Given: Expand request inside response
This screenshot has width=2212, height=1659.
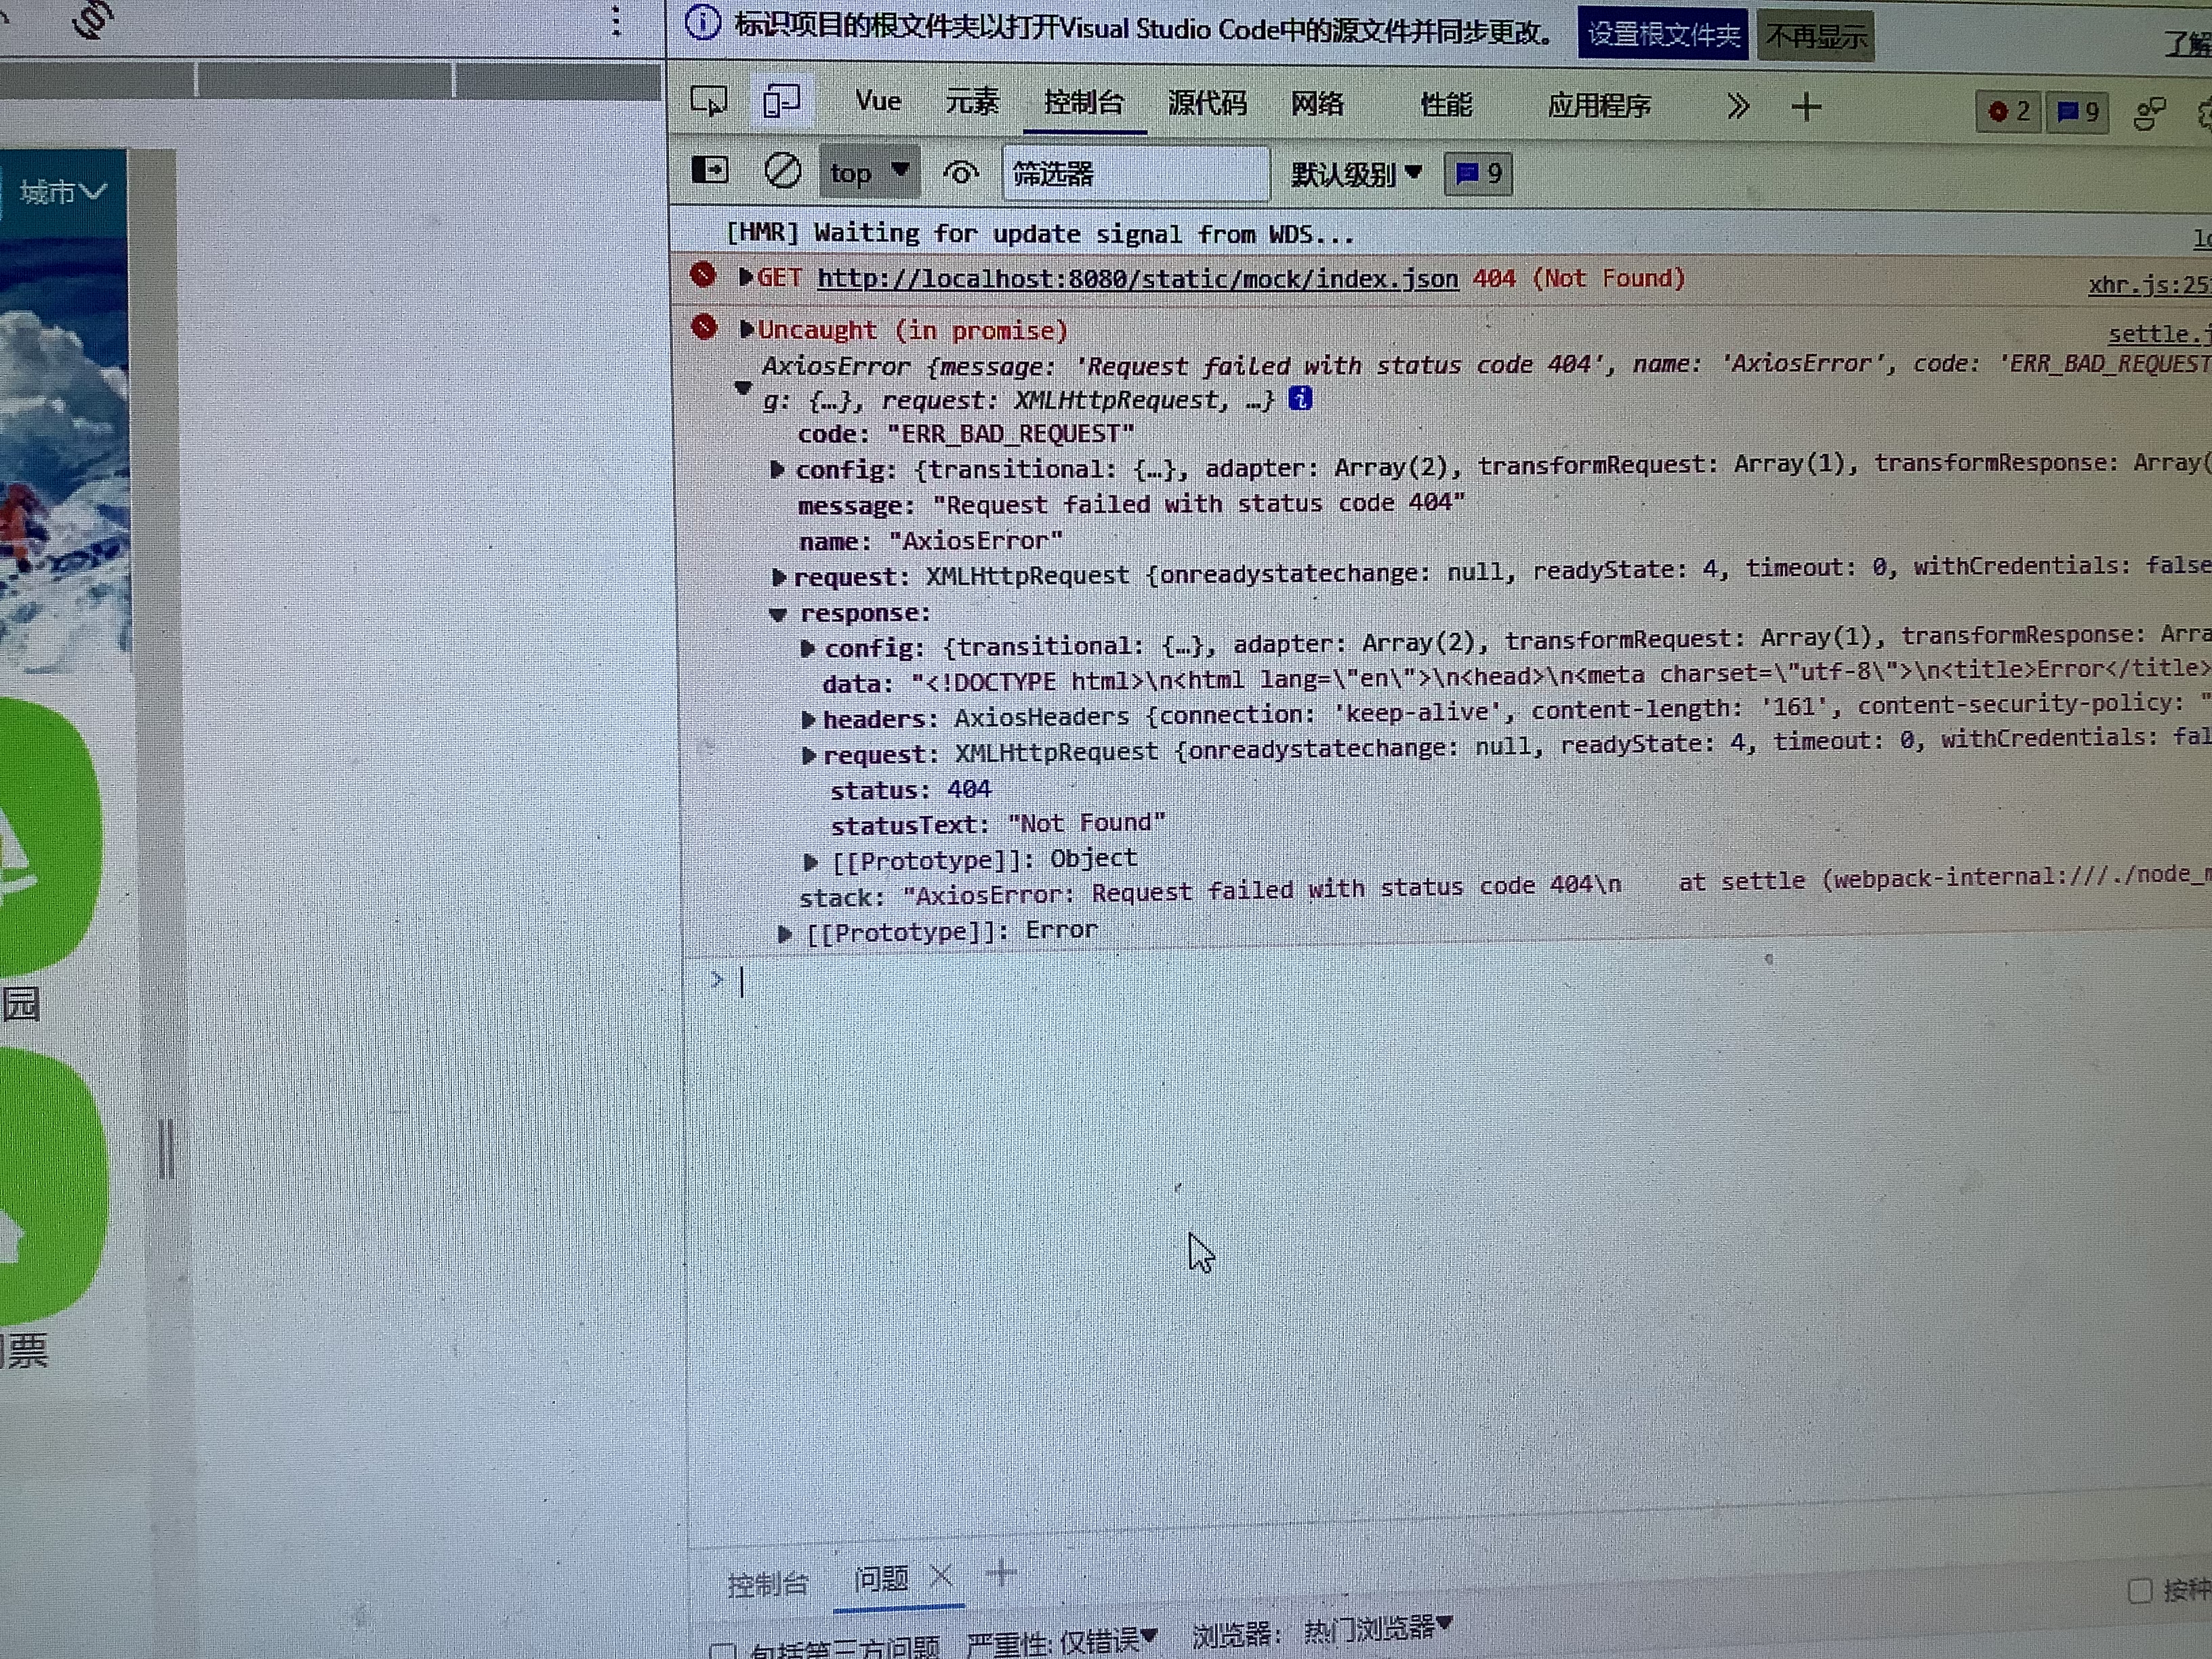Looking at the screenshot, I should coord(808,755).
